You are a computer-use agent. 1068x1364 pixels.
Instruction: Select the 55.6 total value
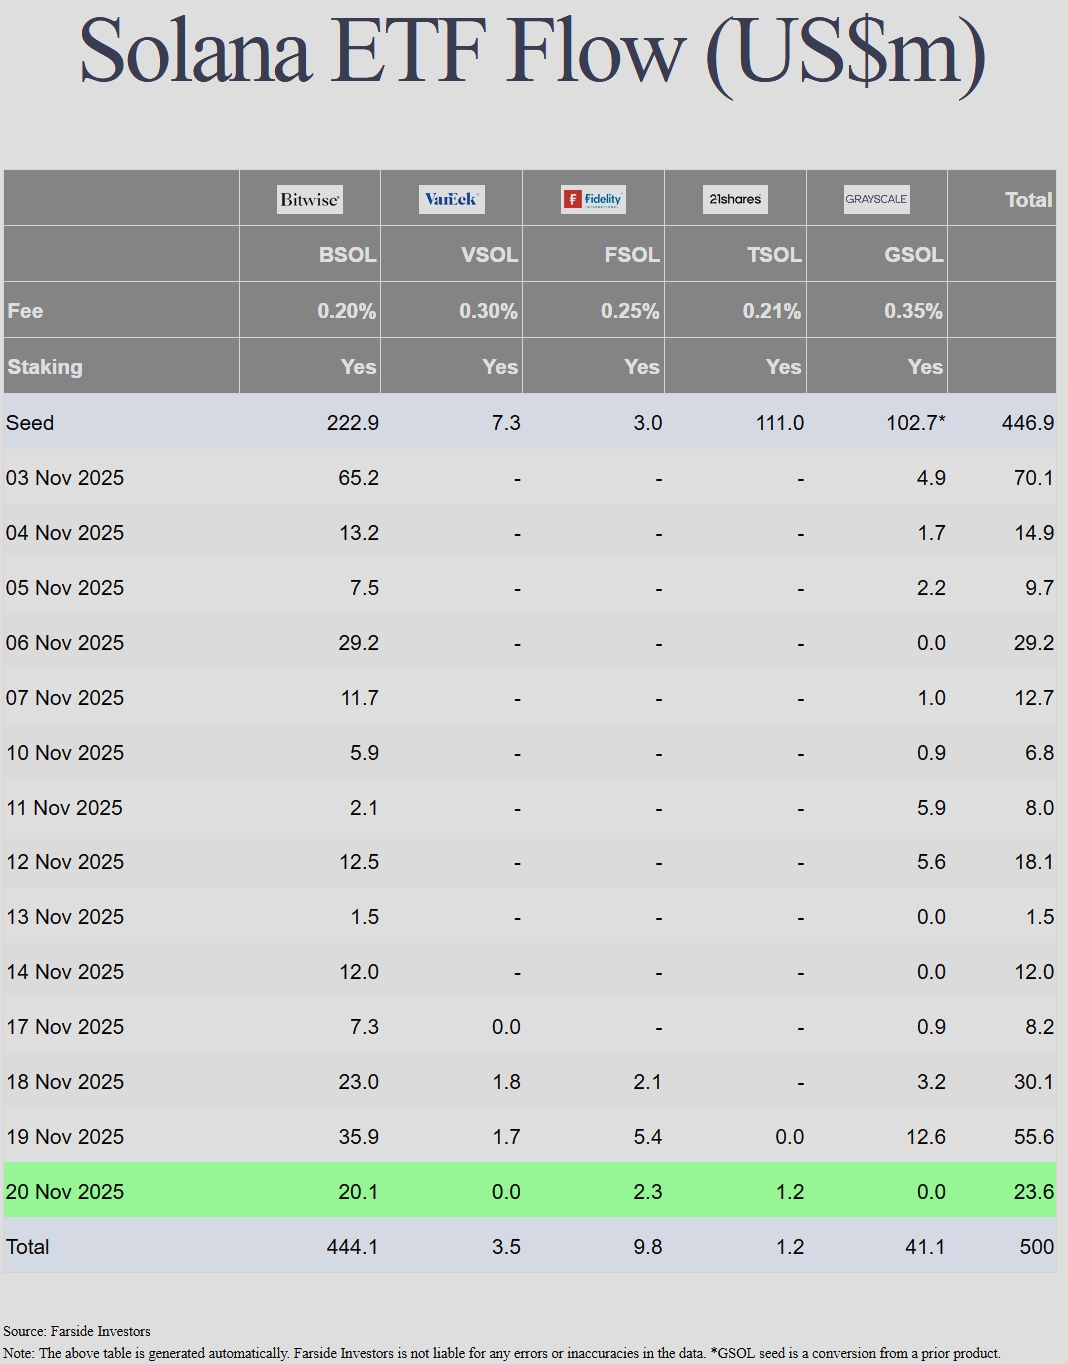click(1034, 1137)
